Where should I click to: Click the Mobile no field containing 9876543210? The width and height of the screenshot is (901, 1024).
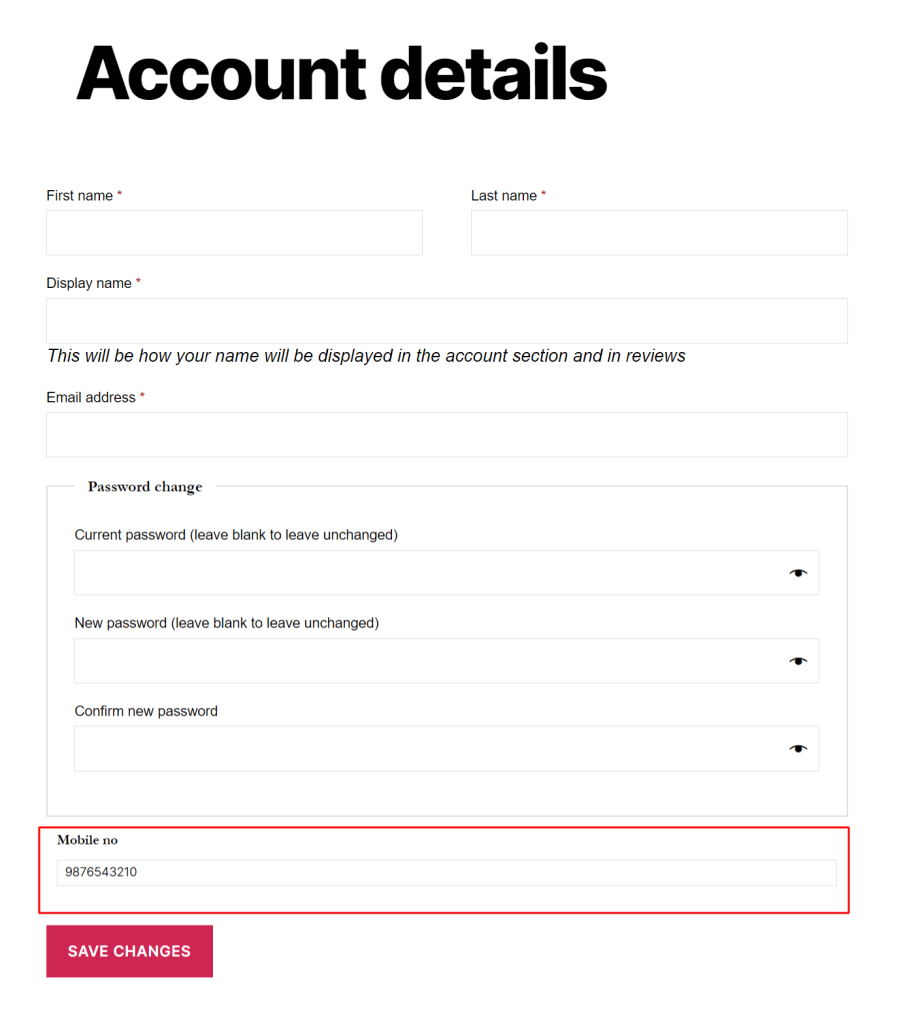(x=446, y=873)
